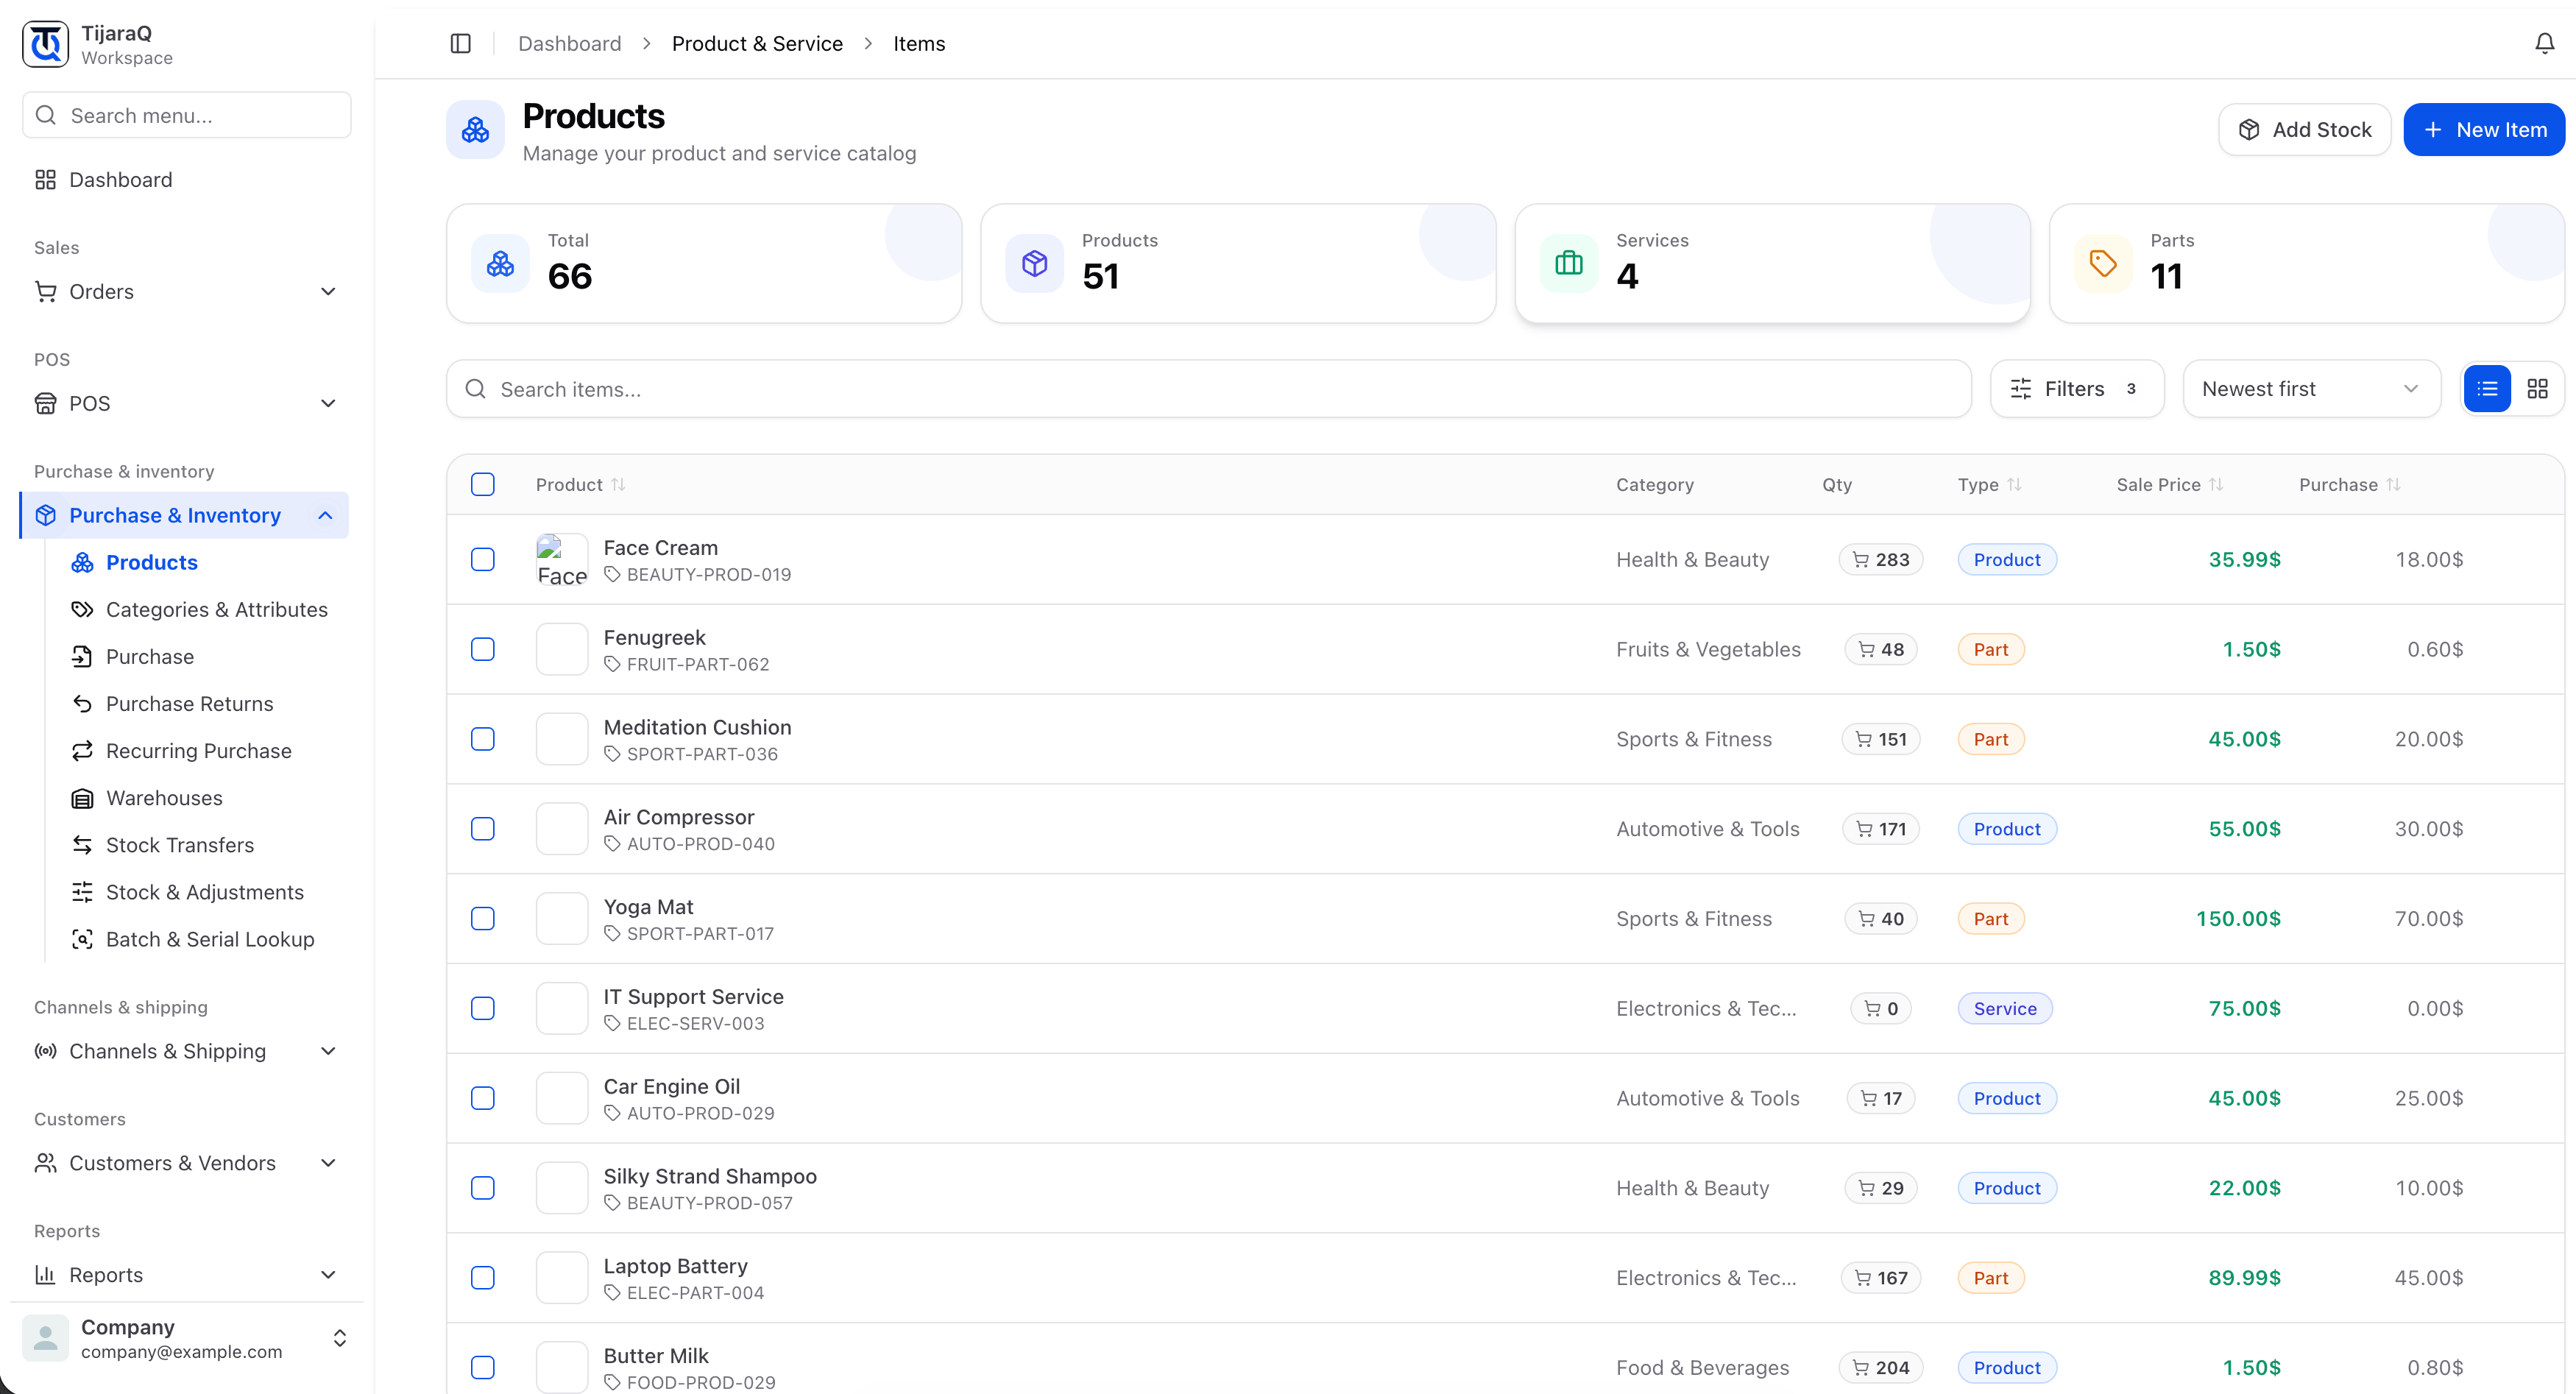Click the Search menu field
The image size is (2576, 1394).
pos(186,115)
